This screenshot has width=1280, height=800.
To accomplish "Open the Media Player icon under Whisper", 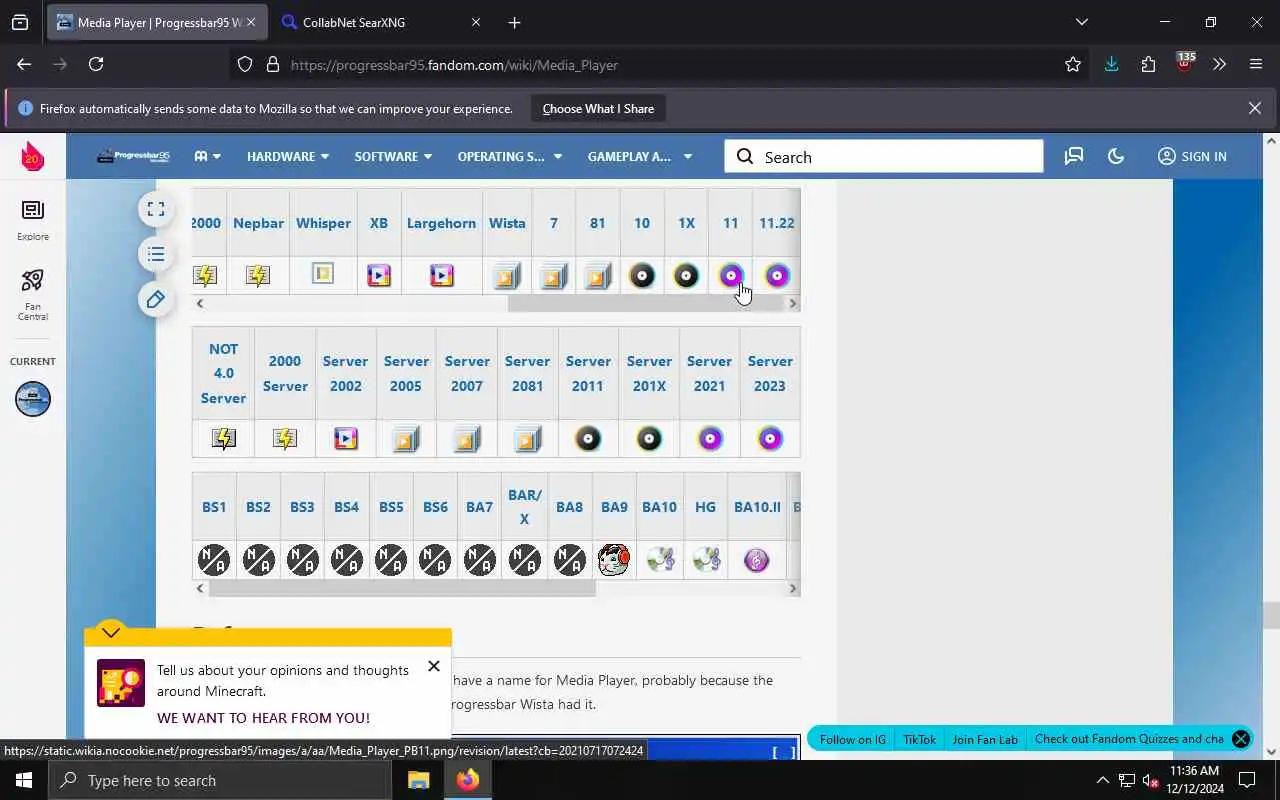I will (x=323, y=273).
